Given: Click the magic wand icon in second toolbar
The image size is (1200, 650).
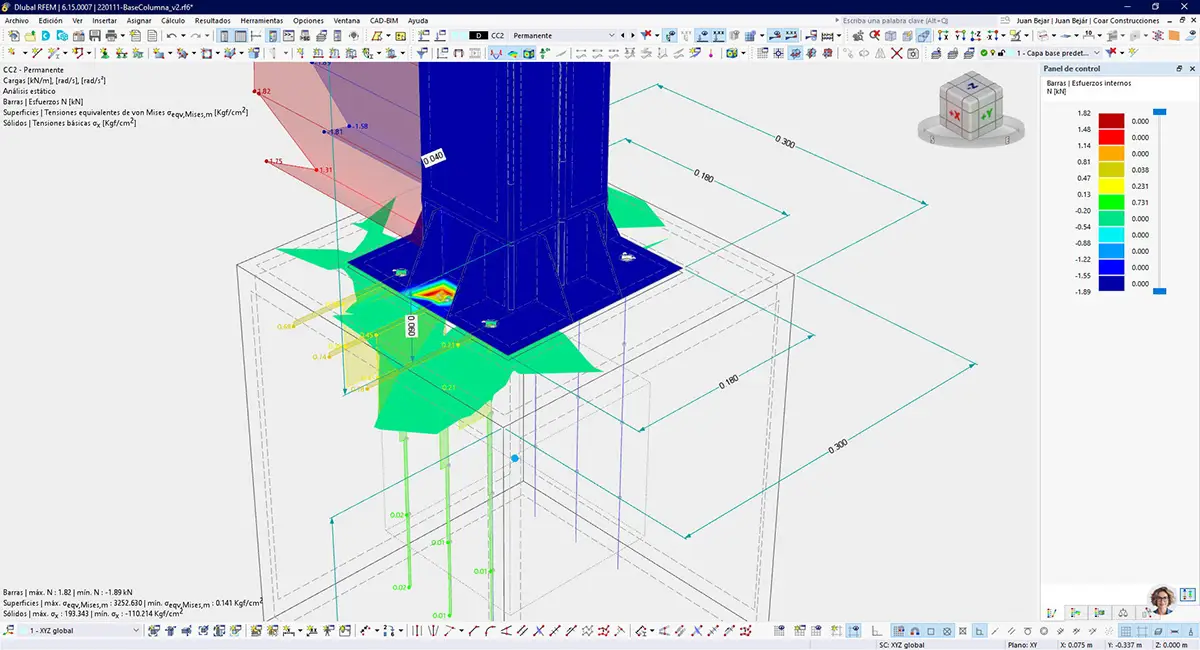Looking at the screenshot, I should coord(1132,51).
